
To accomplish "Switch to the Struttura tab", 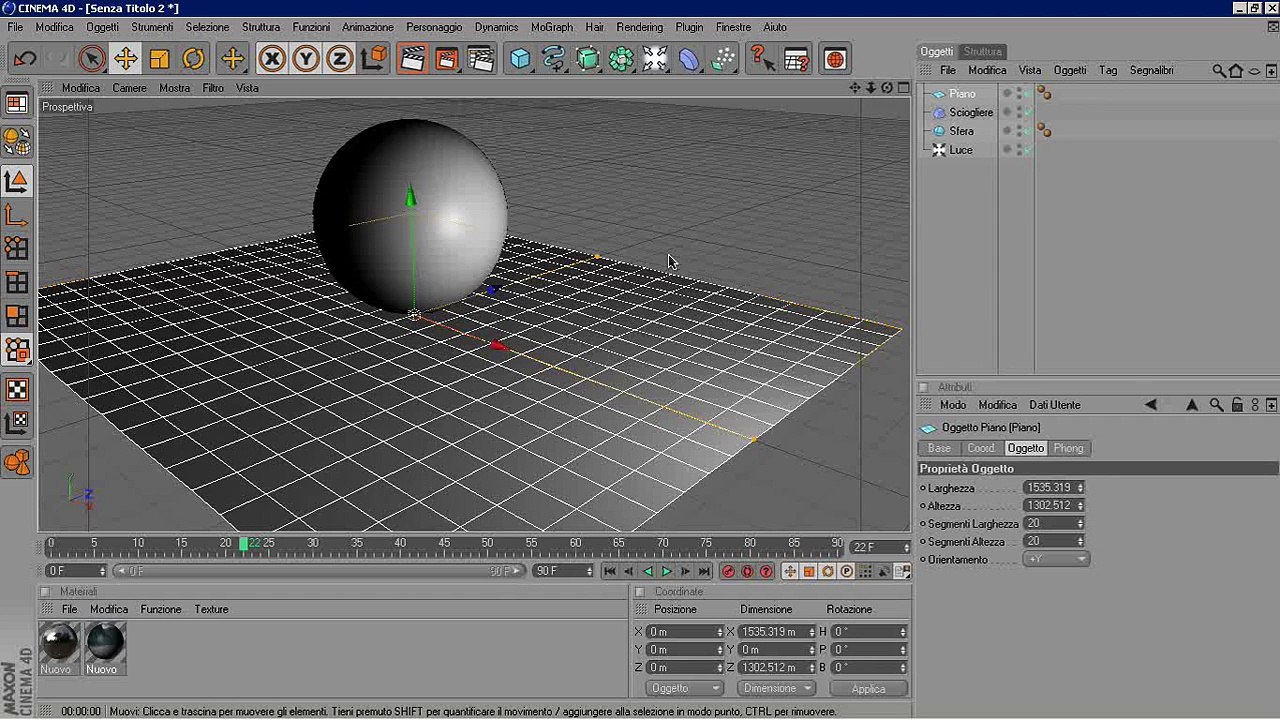I will [982, 51].
